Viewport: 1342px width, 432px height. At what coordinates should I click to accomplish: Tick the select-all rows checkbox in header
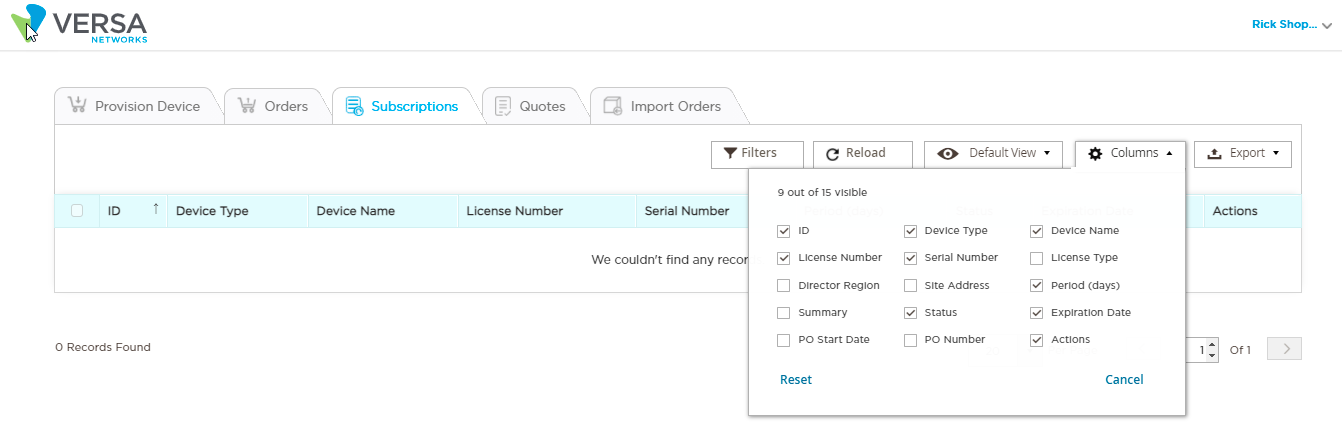(x=77, y=211)
